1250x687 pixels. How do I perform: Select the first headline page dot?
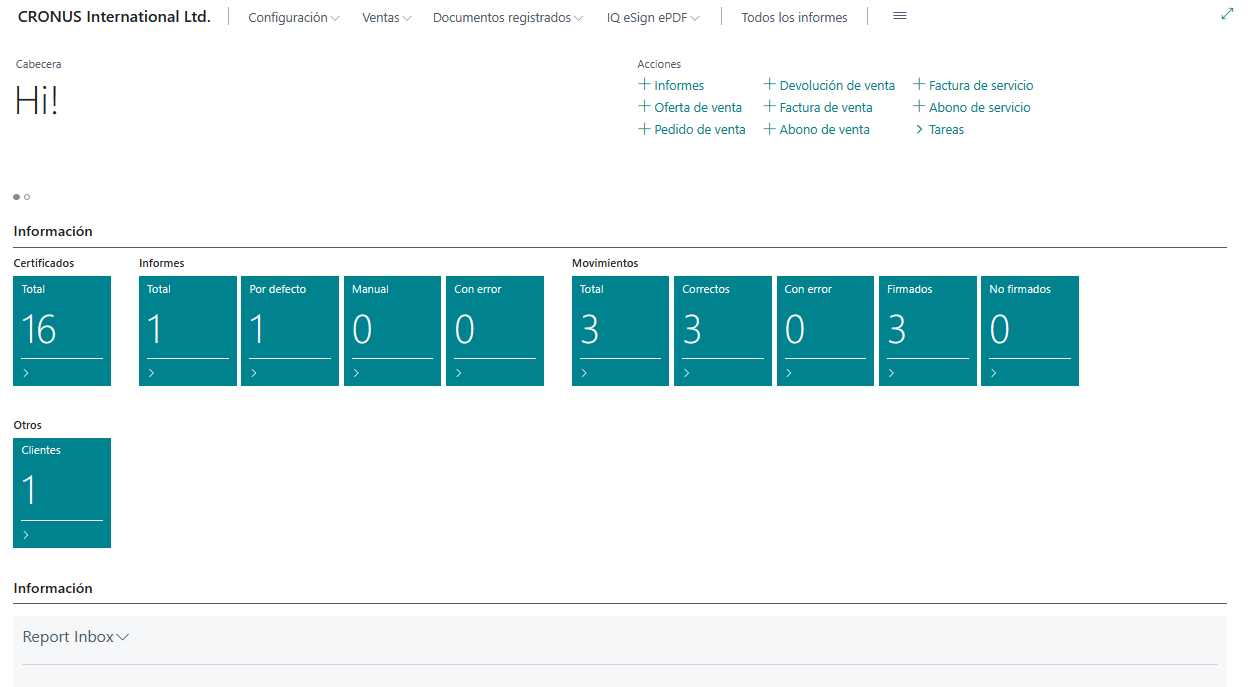pos(16,197)
